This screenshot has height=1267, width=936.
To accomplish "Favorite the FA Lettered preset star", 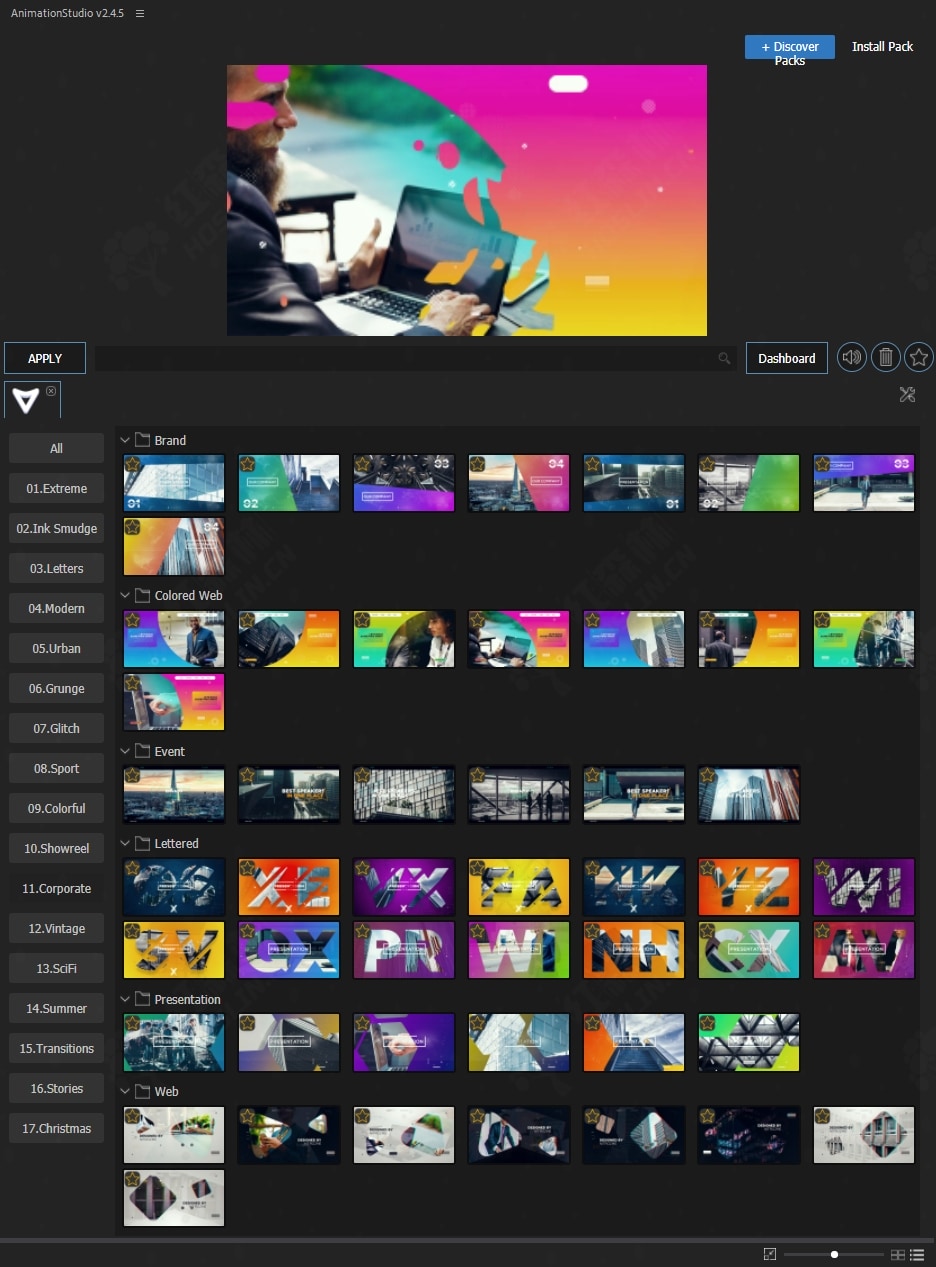I will pyautogui.click(x=477, y=868).
